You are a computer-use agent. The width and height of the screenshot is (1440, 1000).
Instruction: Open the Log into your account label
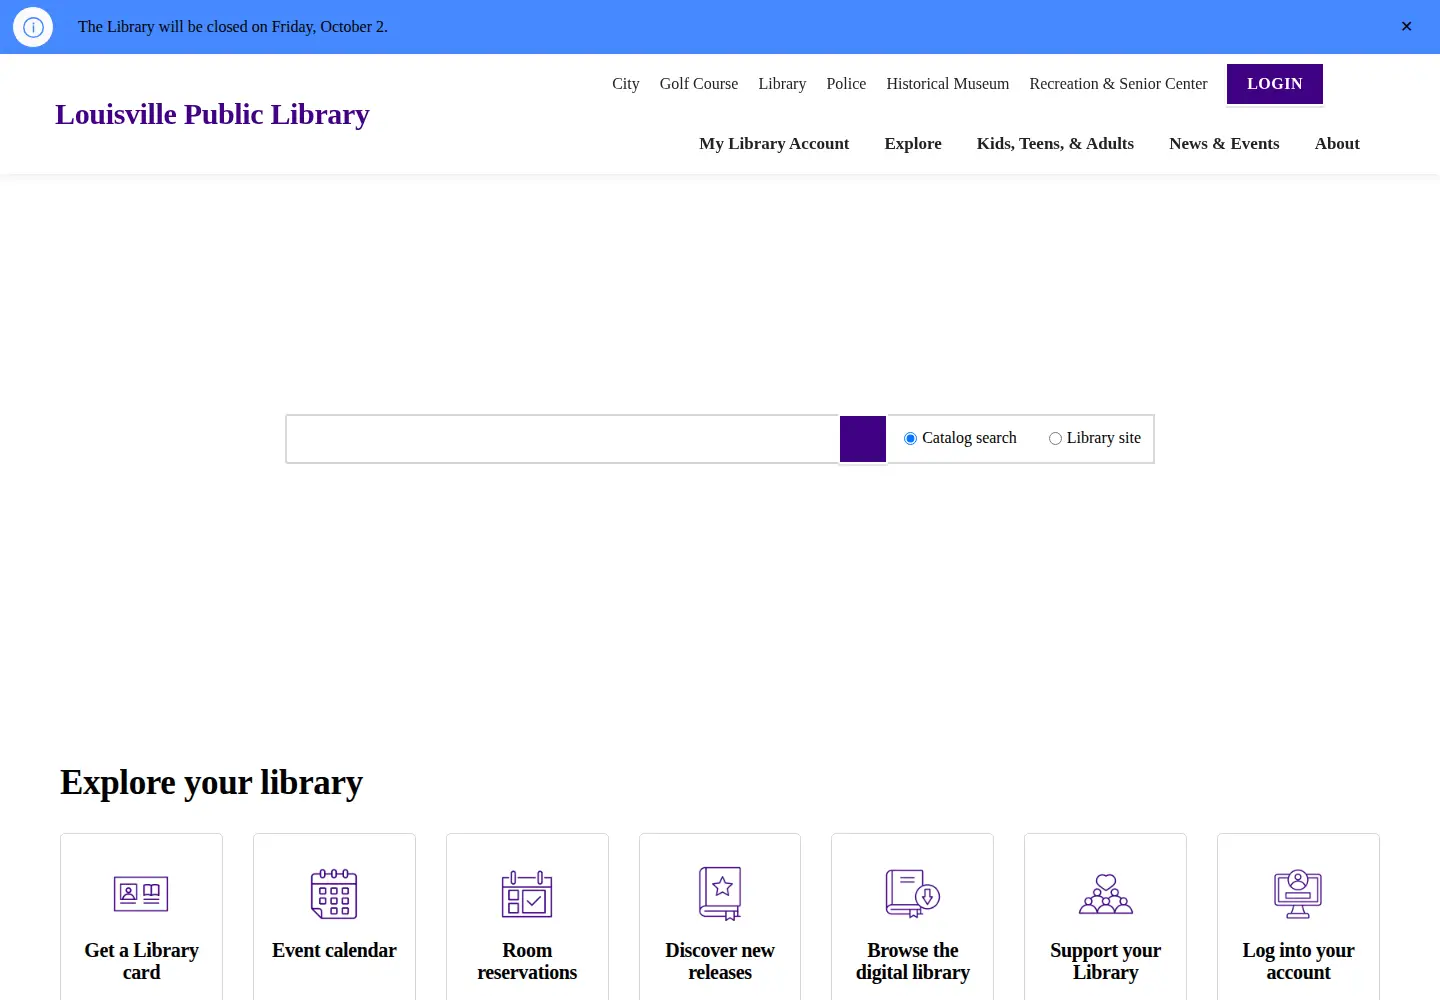pos(1298,961)
